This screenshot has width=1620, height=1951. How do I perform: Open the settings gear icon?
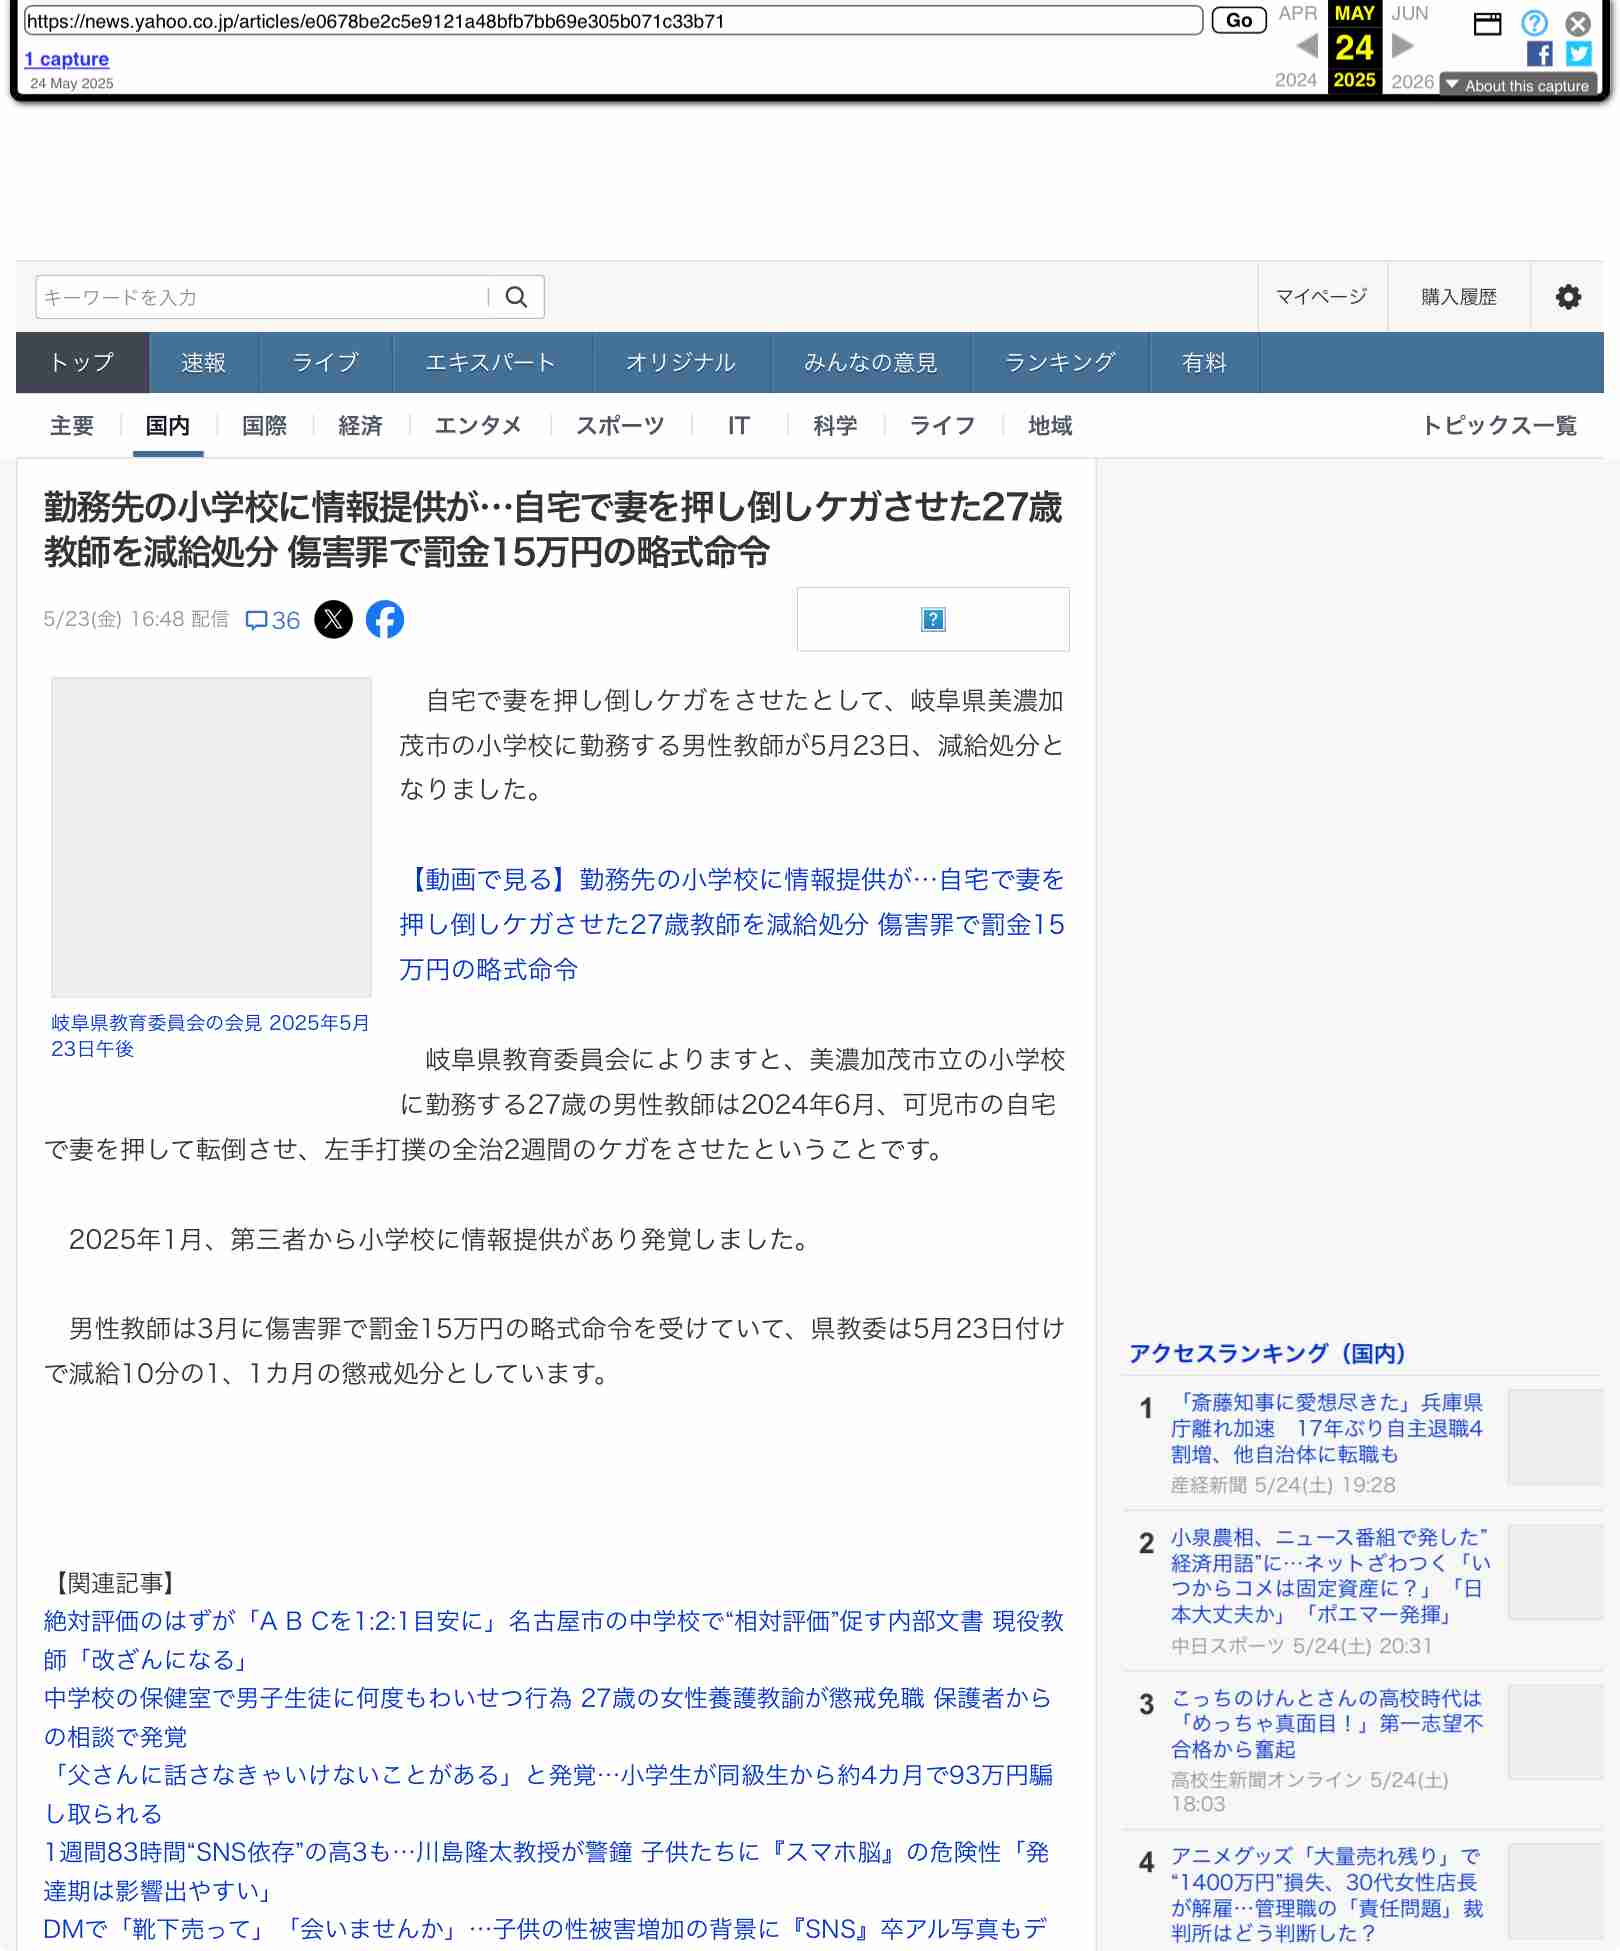[1568, 297]
